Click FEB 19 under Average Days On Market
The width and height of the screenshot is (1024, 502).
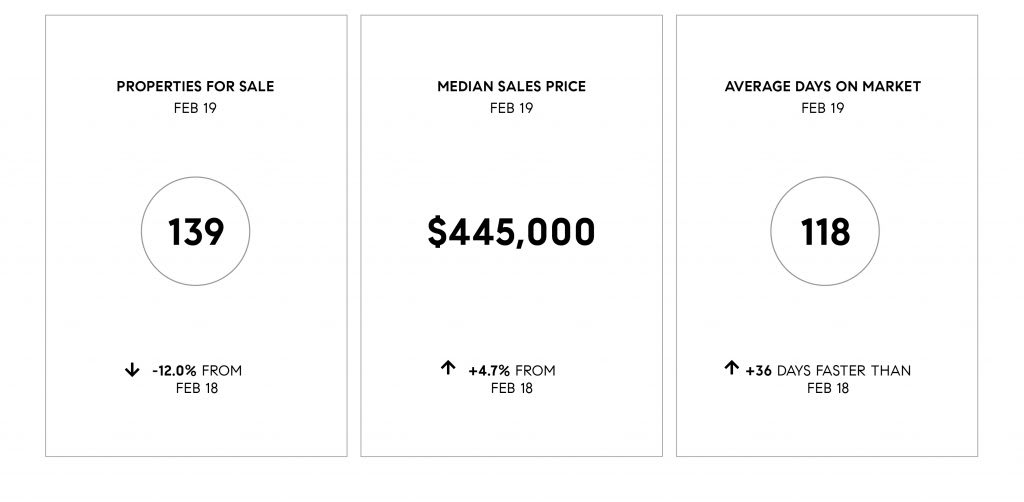coord(823,108)
